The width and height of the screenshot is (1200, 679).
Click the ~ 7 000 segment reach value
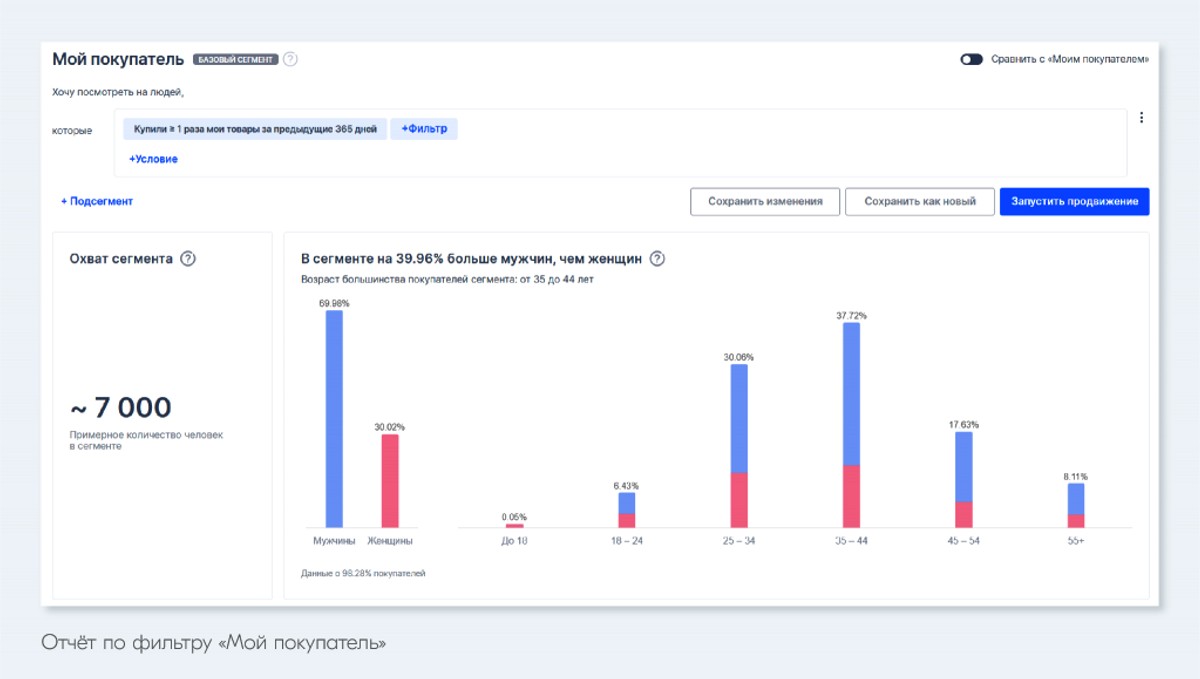pos(120,408)
